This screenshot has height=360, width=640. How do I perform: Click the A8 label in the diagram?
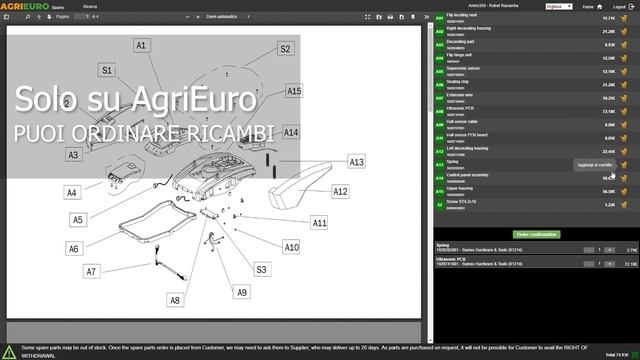[175, 300]
